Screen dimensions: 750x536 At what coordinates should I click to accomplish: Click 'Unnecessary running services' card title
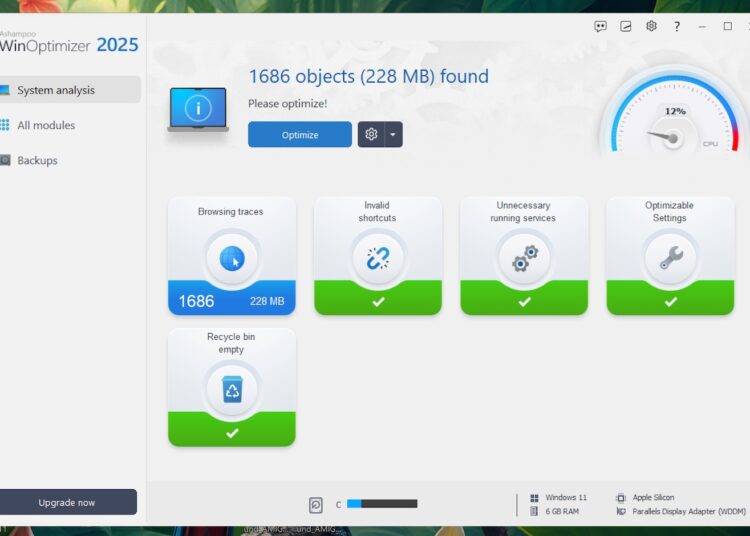pos(523,211)
